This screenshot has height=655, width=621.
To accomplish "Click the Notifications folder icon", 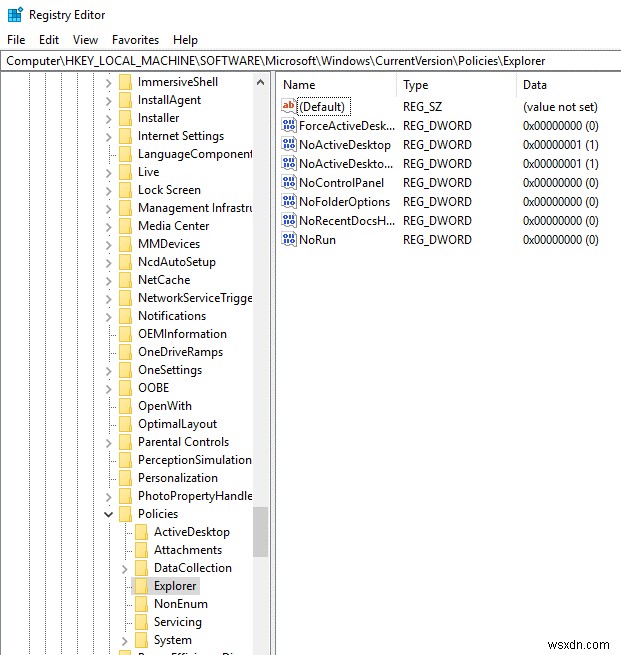I will pos(126,316).
